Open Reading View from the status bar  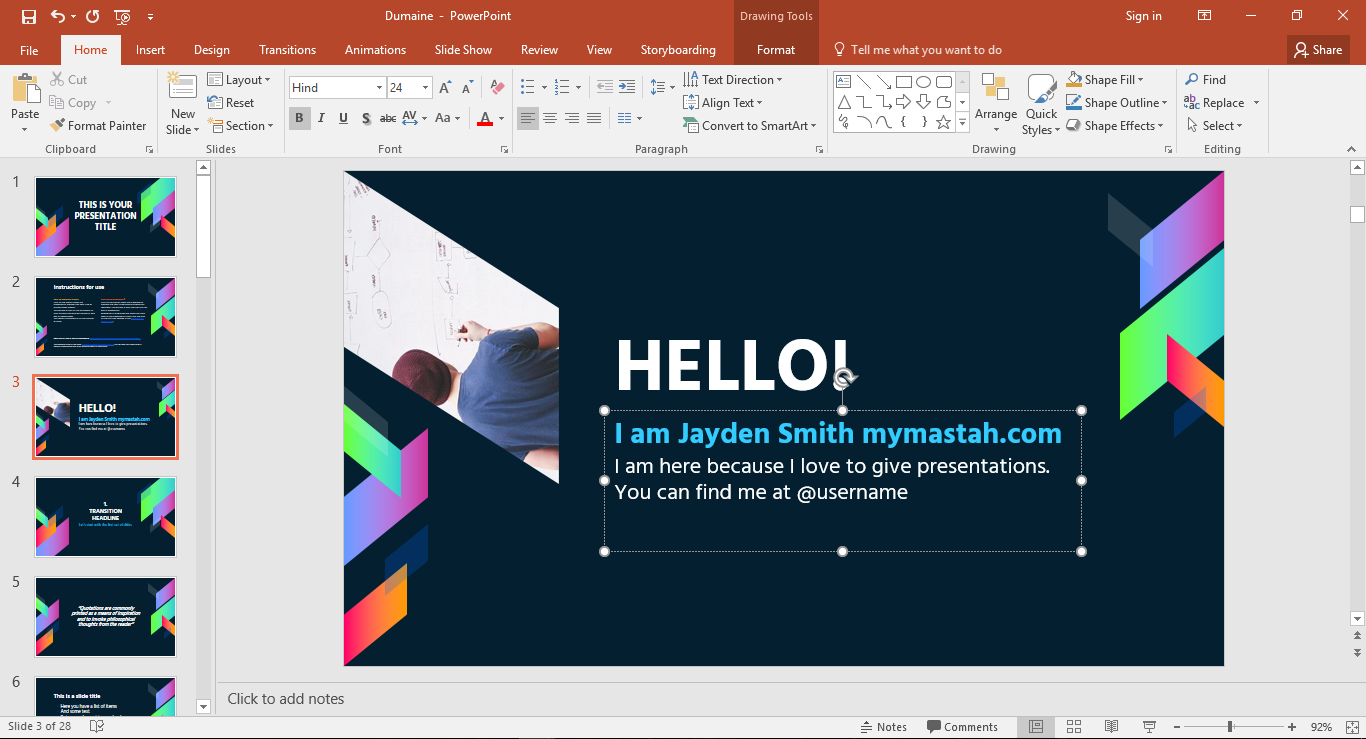[1111, 727]
